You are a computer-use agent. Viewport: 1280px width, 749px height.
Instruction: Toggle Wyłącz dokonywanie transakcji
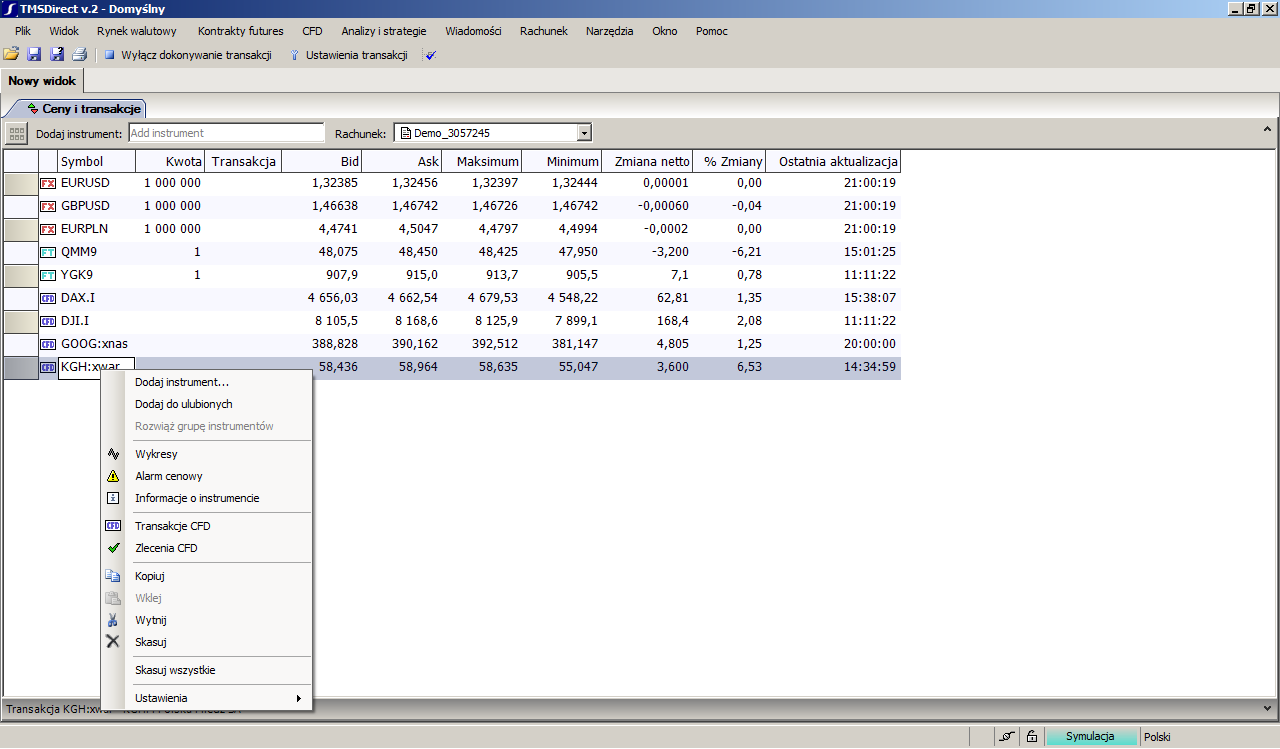click(x=188, y=56)
